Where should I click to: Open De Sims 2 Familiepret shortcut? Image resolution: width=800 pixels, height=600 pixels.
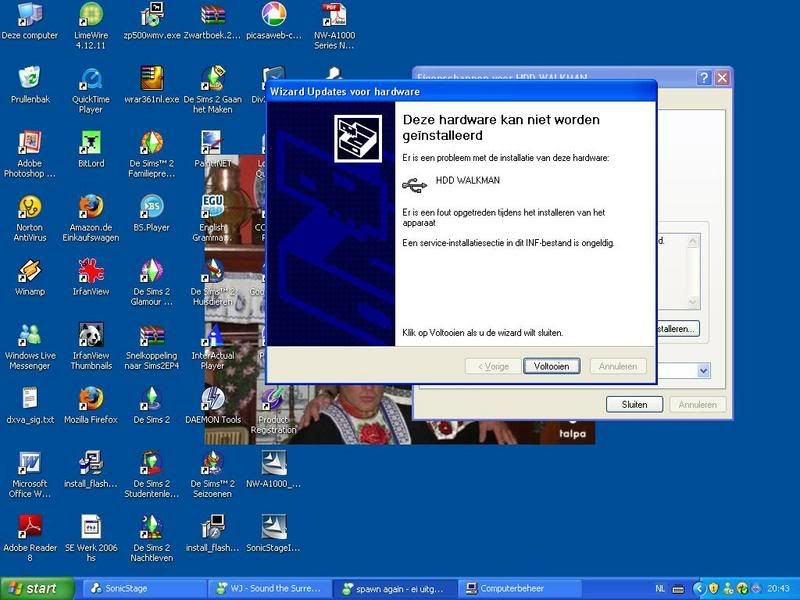click(x=152, y=154)
